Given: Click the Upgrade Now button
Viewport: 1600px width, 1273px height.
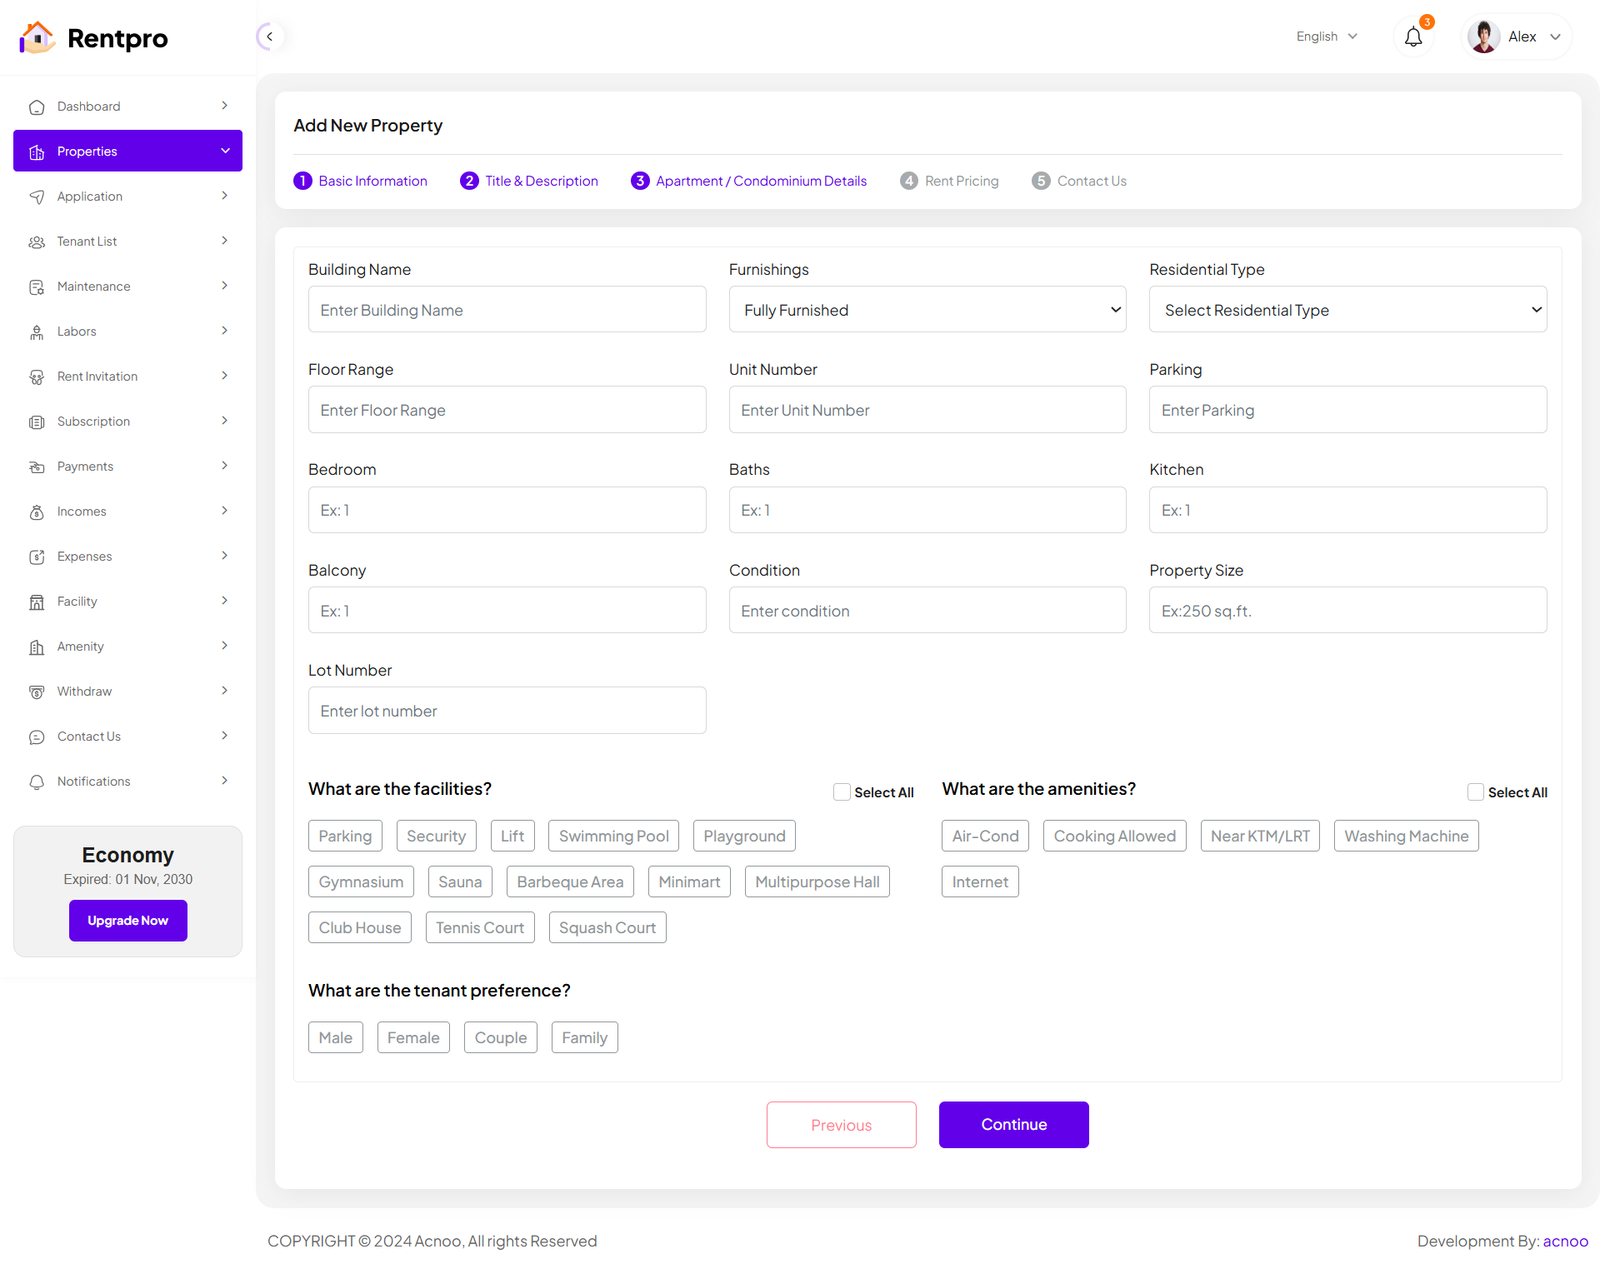Looking at the screenshot, I should [128, 920].
